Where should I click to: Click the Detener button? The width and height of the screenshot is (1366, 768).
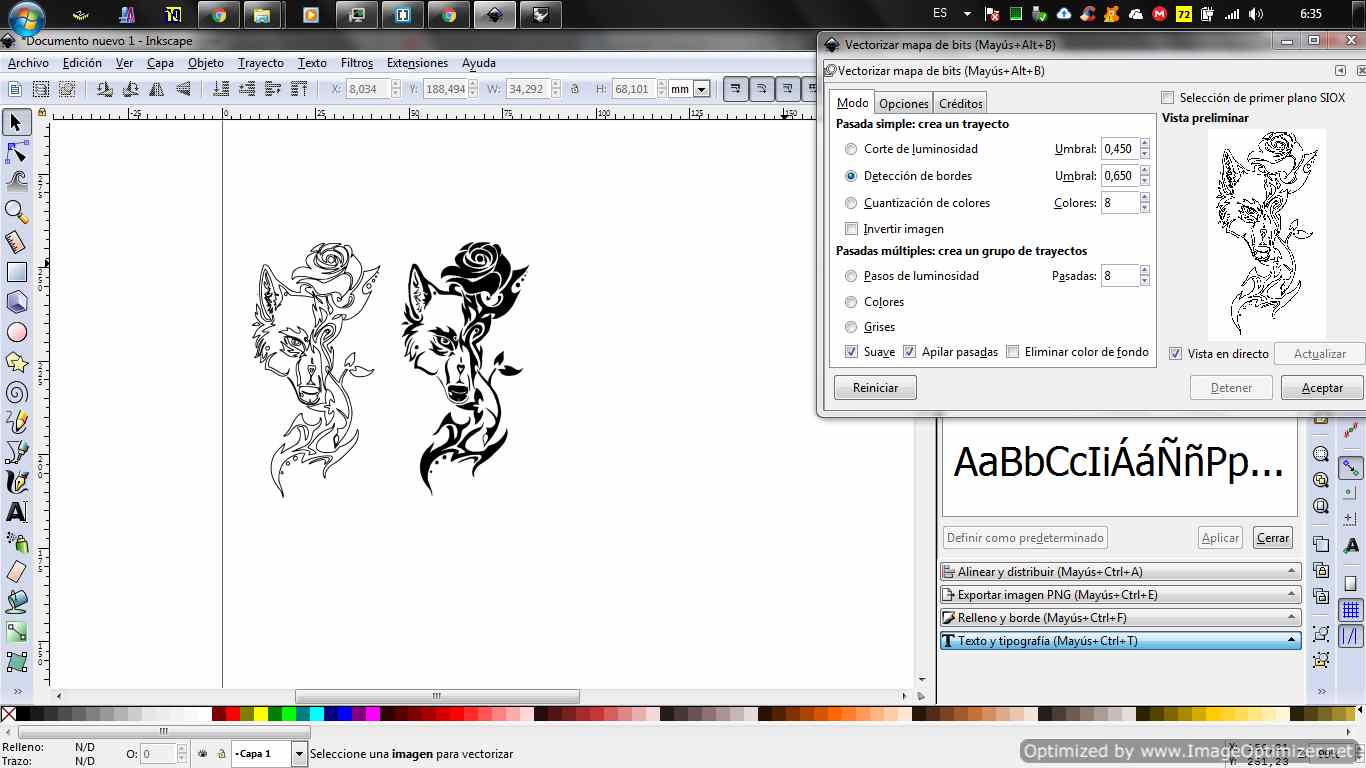pos(1231,388)
